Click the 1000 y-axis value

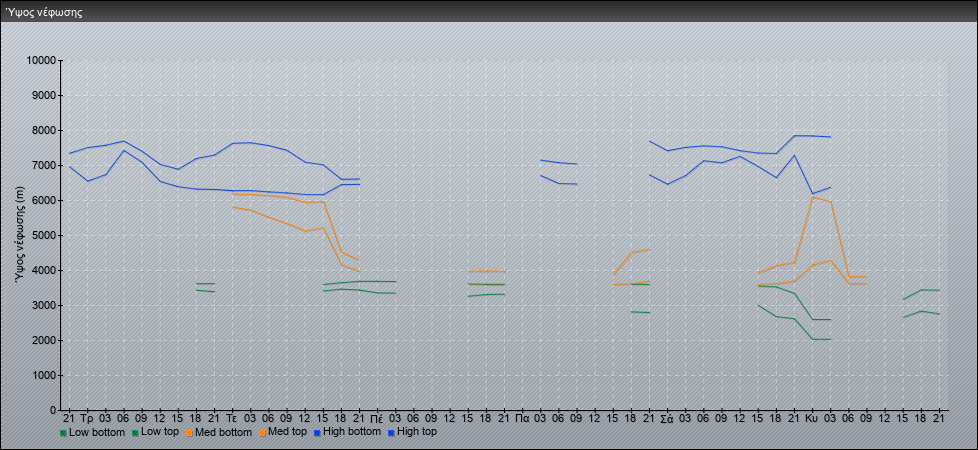coord(44,376)
